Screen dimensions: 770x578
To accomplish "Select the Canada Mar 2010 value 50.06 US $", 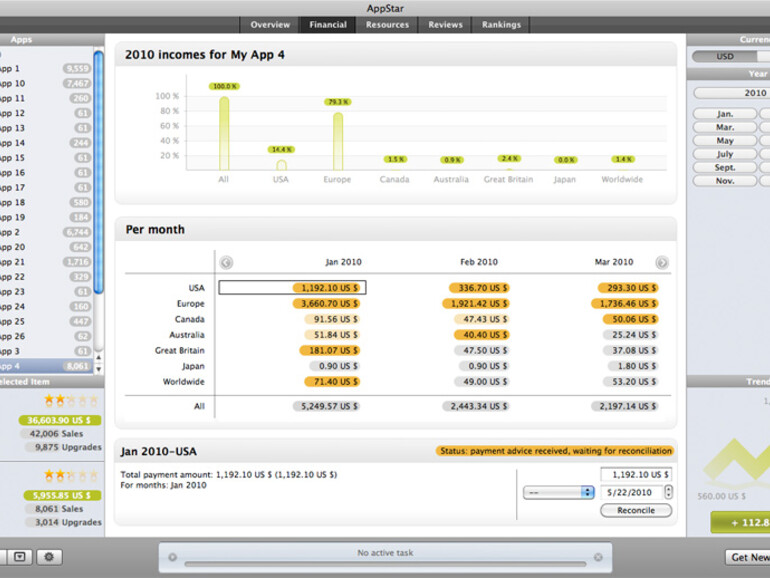I will (631, 319).
